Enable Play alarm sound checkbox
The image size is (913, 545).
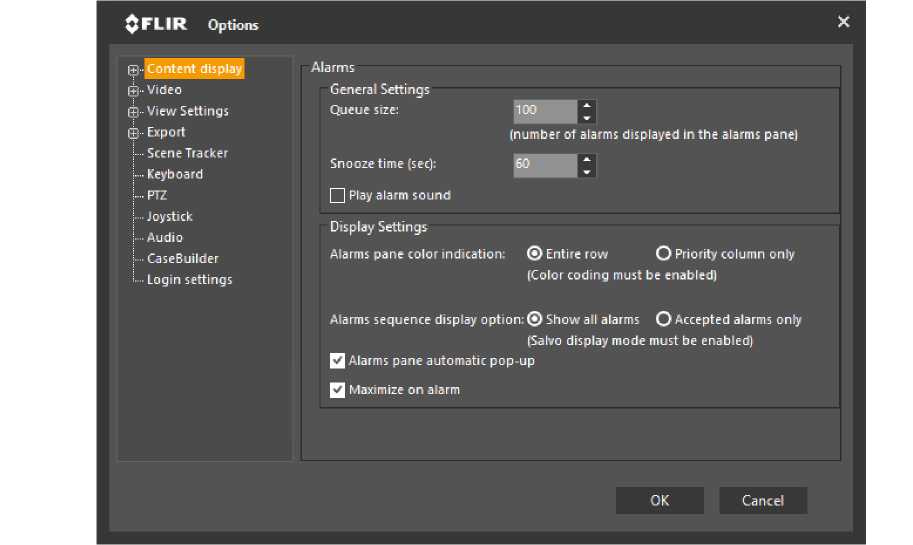coord(338,196)
